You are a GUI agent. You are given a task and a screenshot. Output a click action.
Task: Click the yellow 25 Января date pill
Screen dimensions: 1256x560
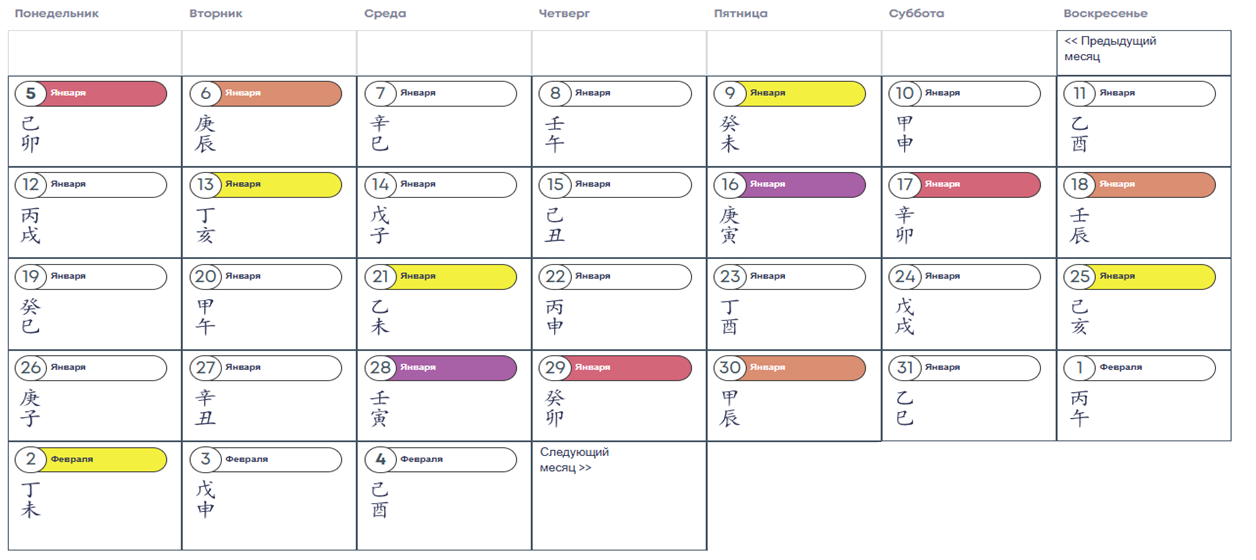tap(1140, 277)
